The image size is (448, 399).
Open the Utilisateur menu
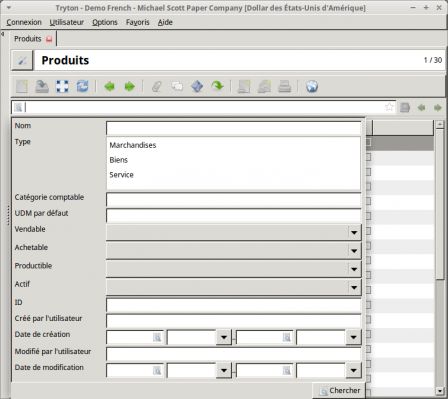tap(67, 22)
